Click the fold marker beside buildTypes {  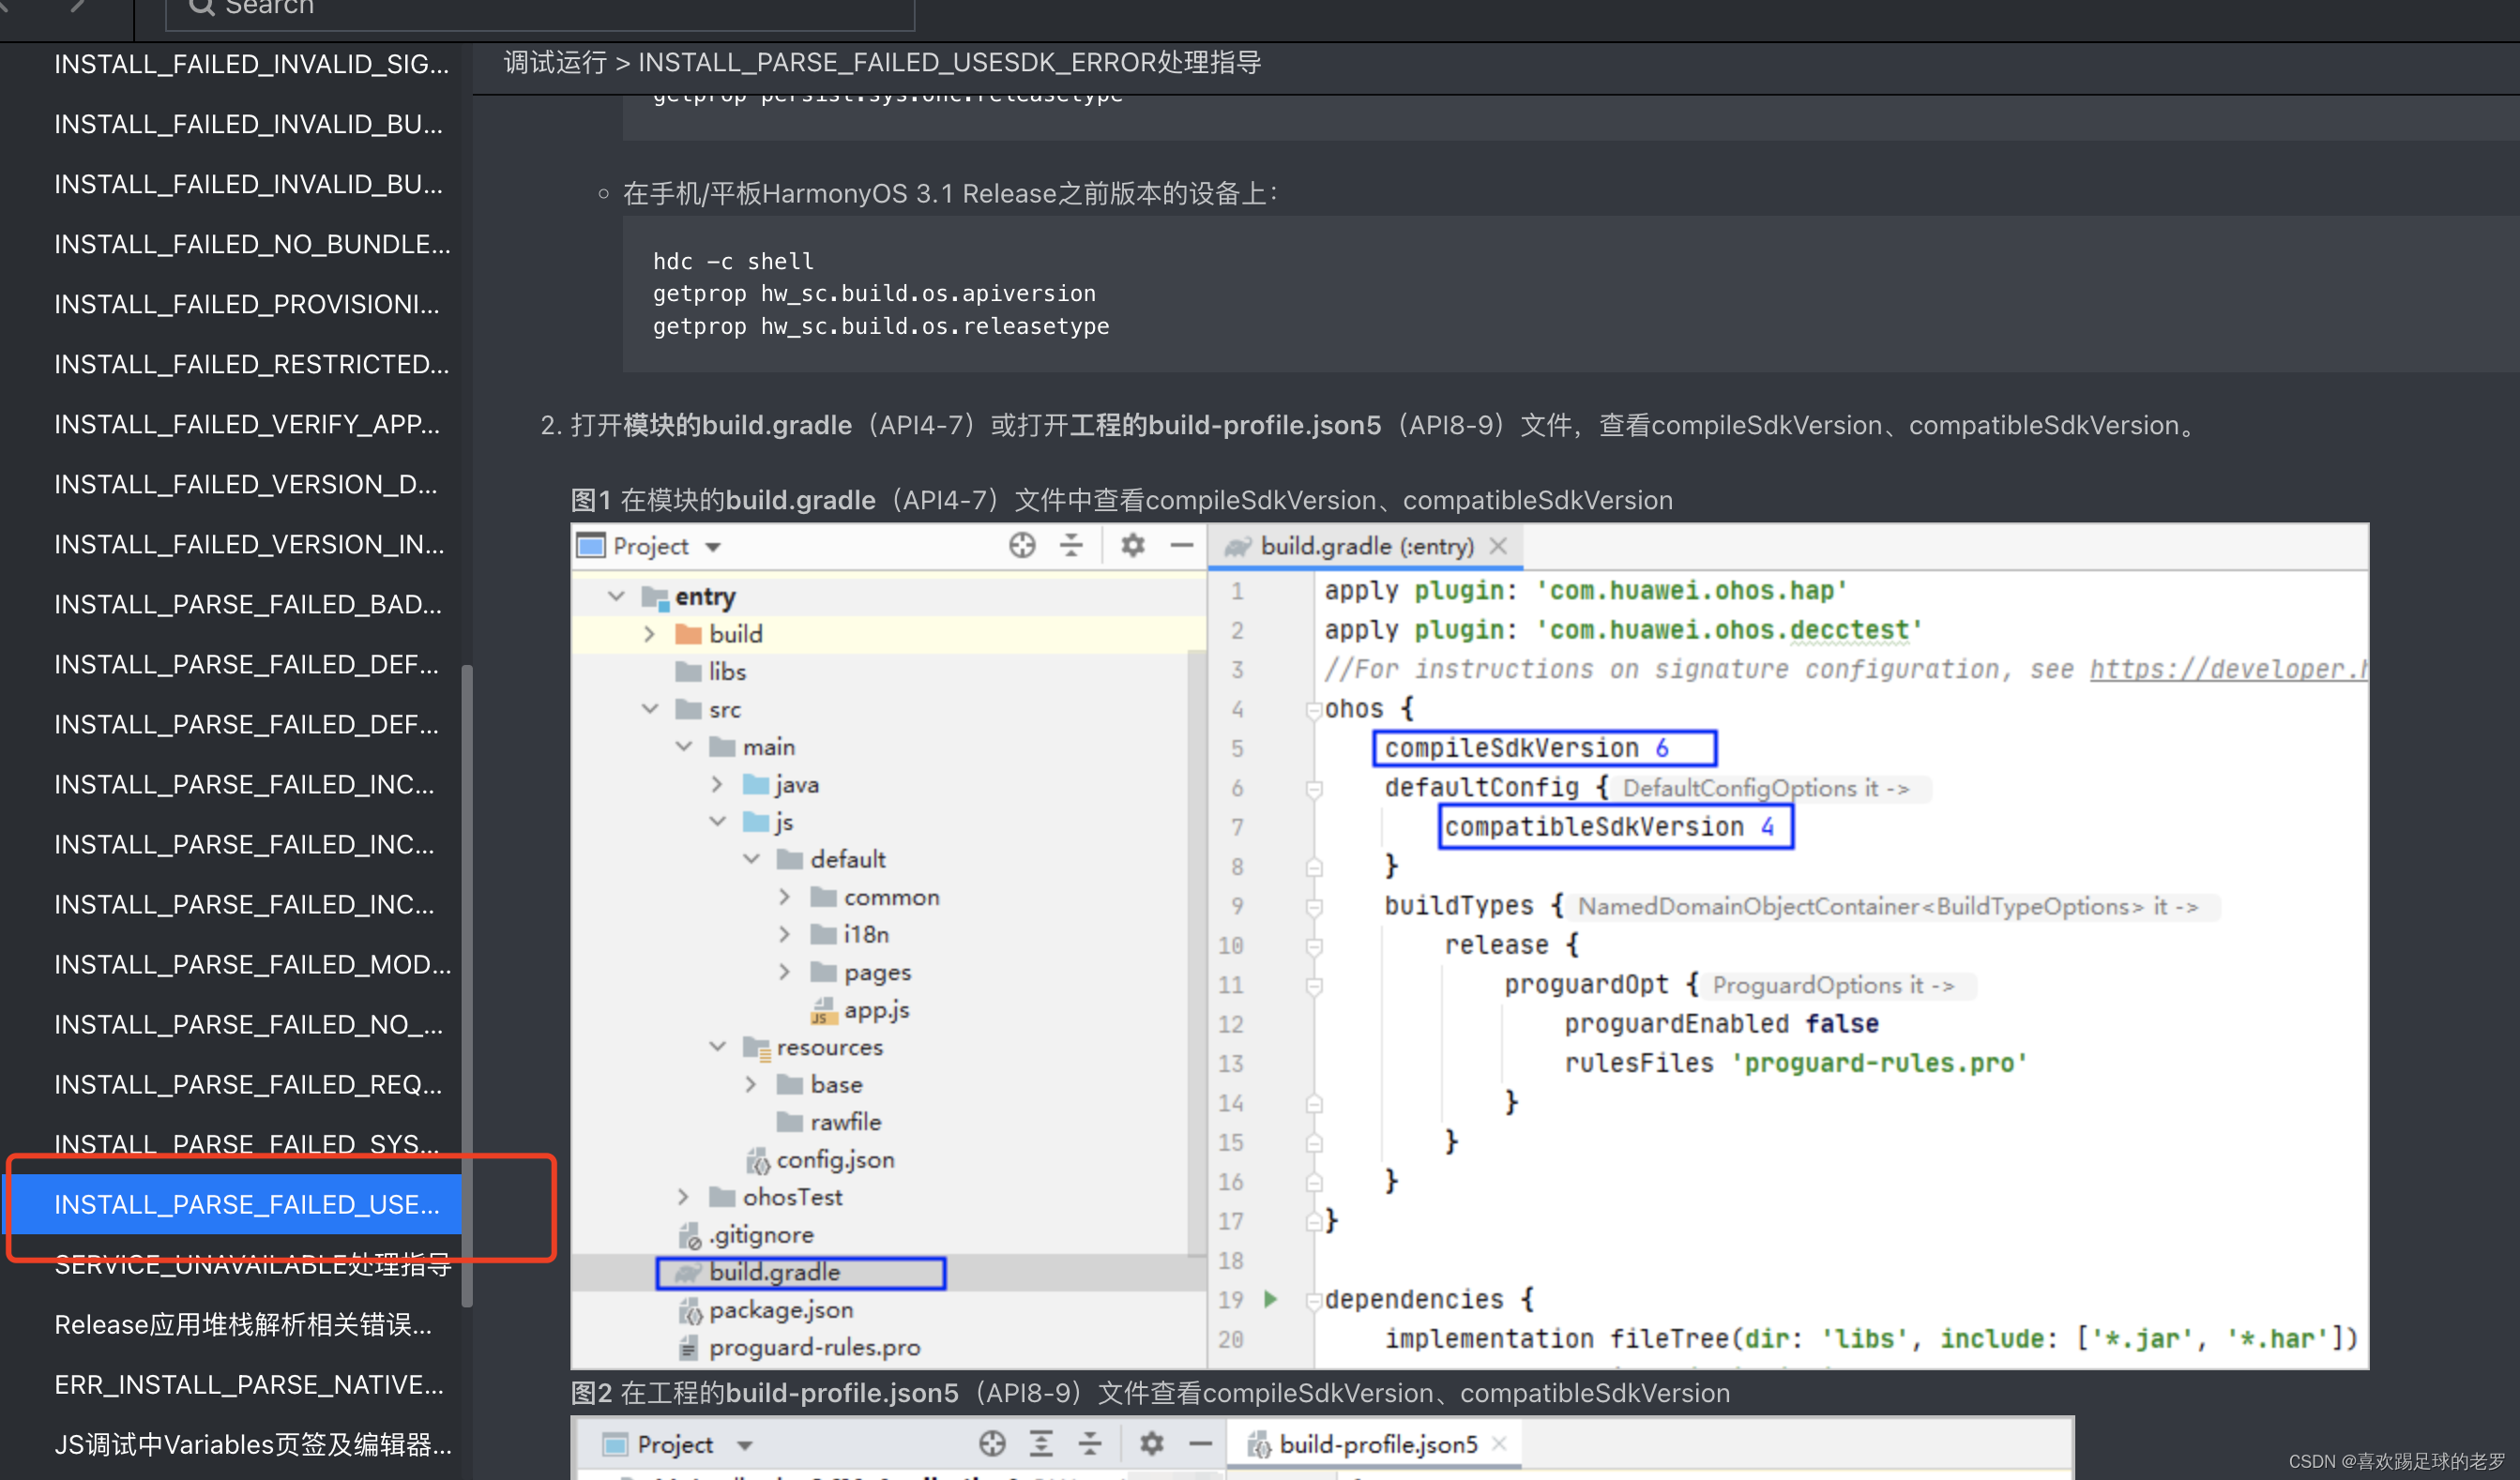pyautogui.click(x=1314, y=907)
